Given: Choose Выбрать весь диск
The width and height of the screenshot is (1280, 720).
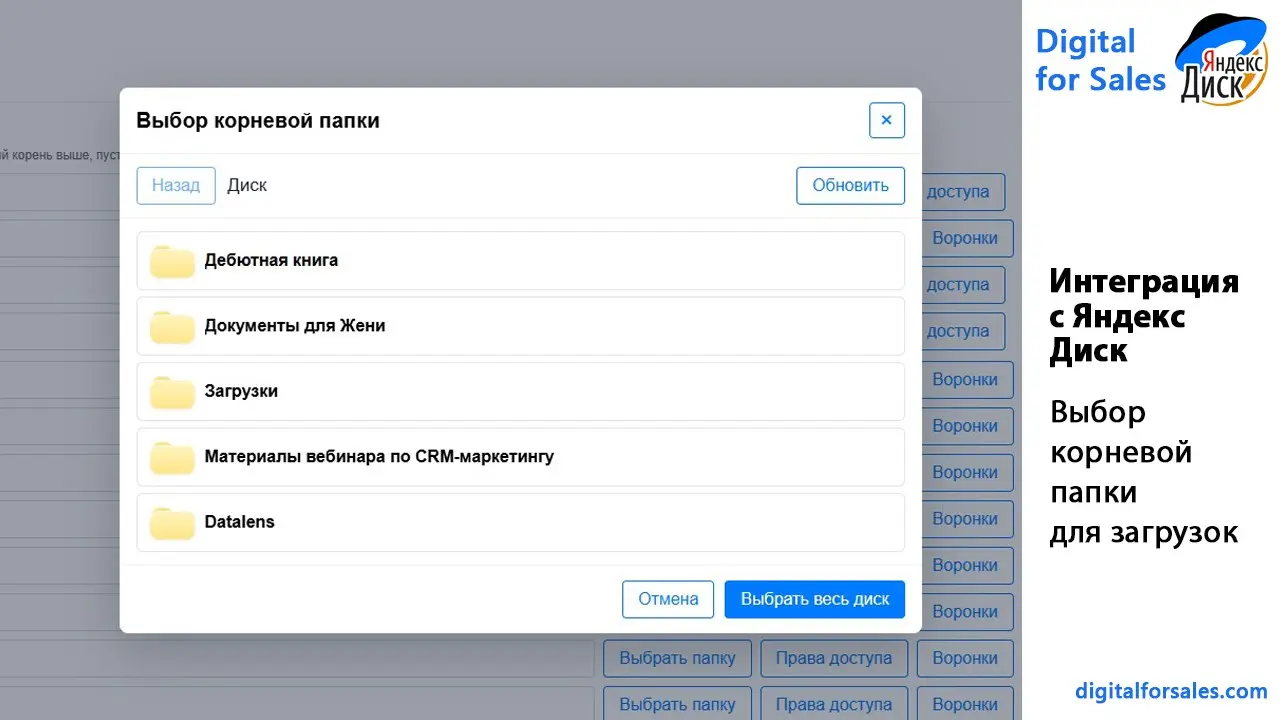Looking at the screenshot, I should coord(815,599).
